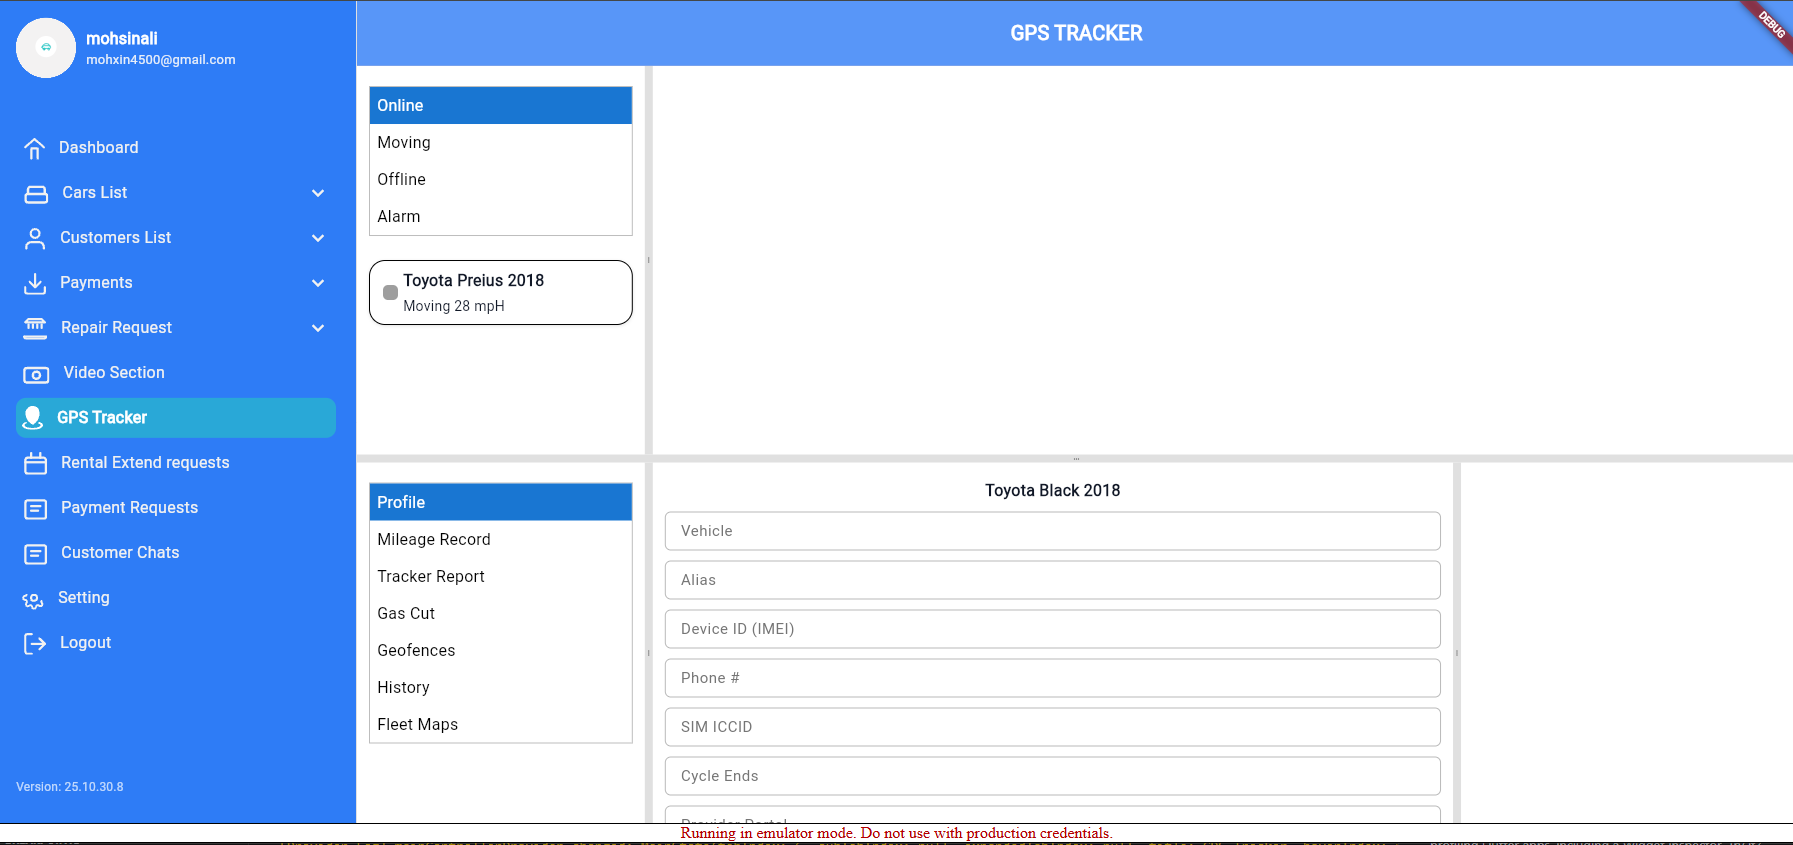Screen dimensions: 1793x845
Task: Open Customer Chats from the sidebar
Action: click(x=120, y=553)
